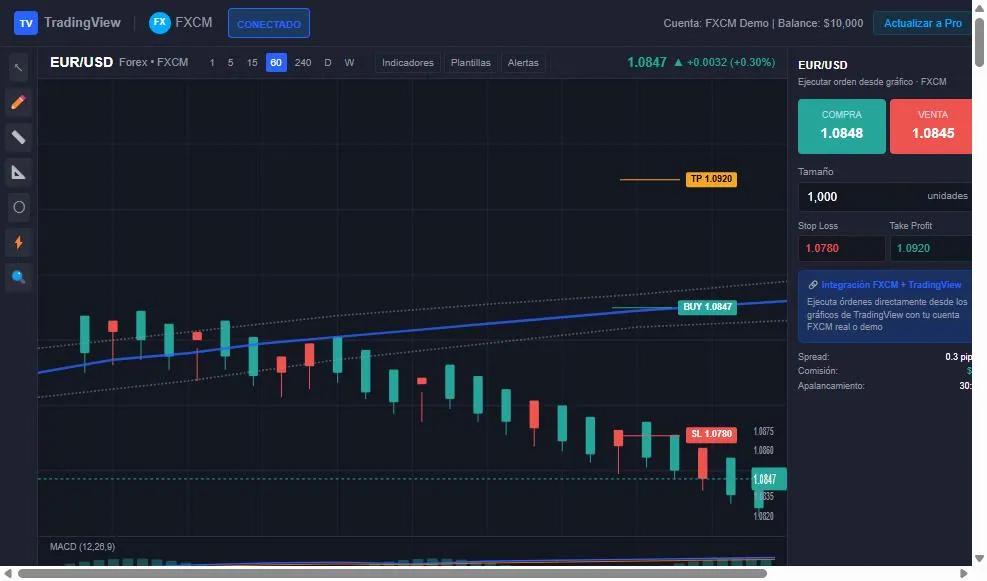Click the +0.0032 (+0.30%) change text
The image size is (987, 581).
tap(731, 62)
